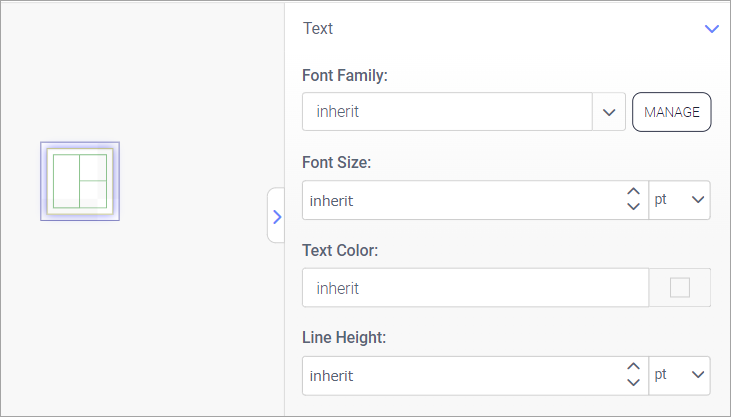Decrease Font Size with down arrow

coord(632,207)
